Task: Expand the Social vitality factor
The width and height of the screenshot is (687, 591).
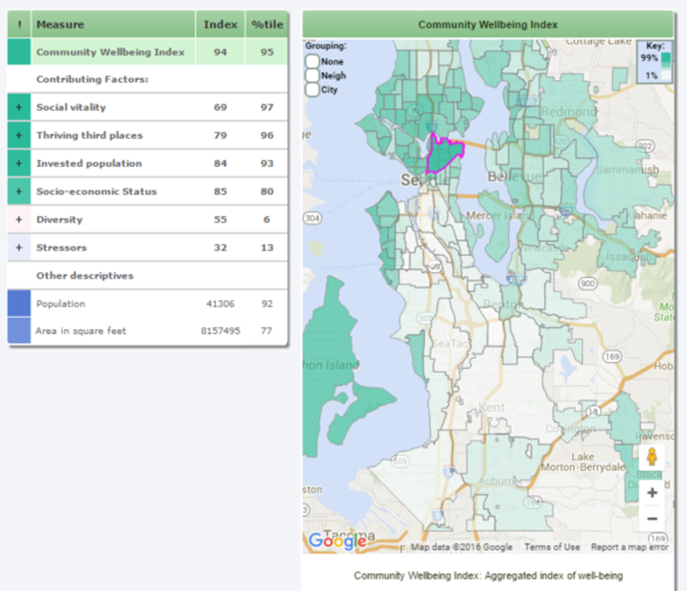Action: pos(18,107)
